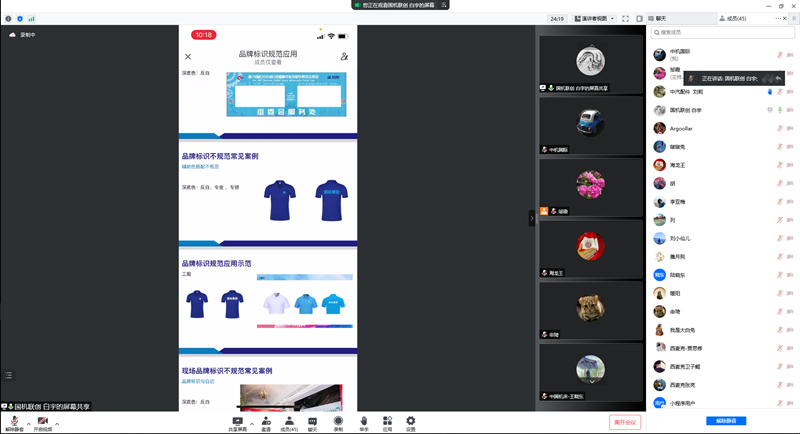Toggle 开启视频 camera button
The image size is (800, 434).
click(43, 422)
